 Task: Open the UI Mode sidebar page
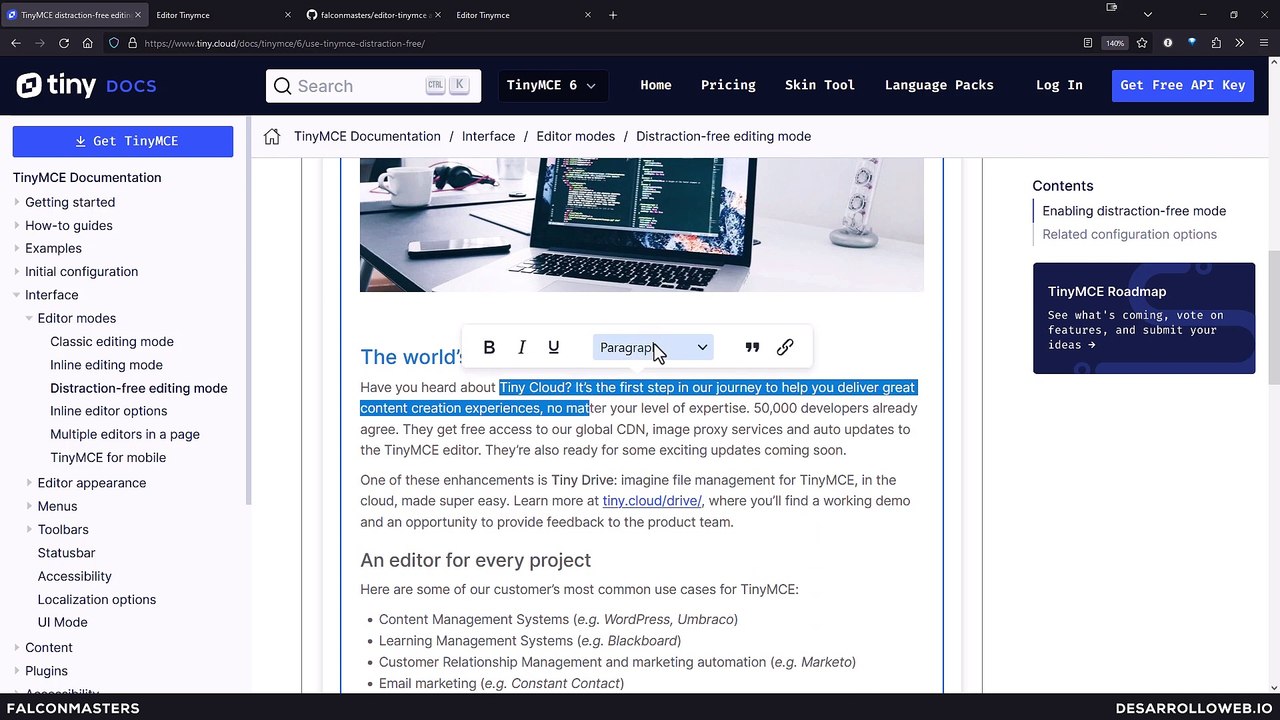(62, 622)
